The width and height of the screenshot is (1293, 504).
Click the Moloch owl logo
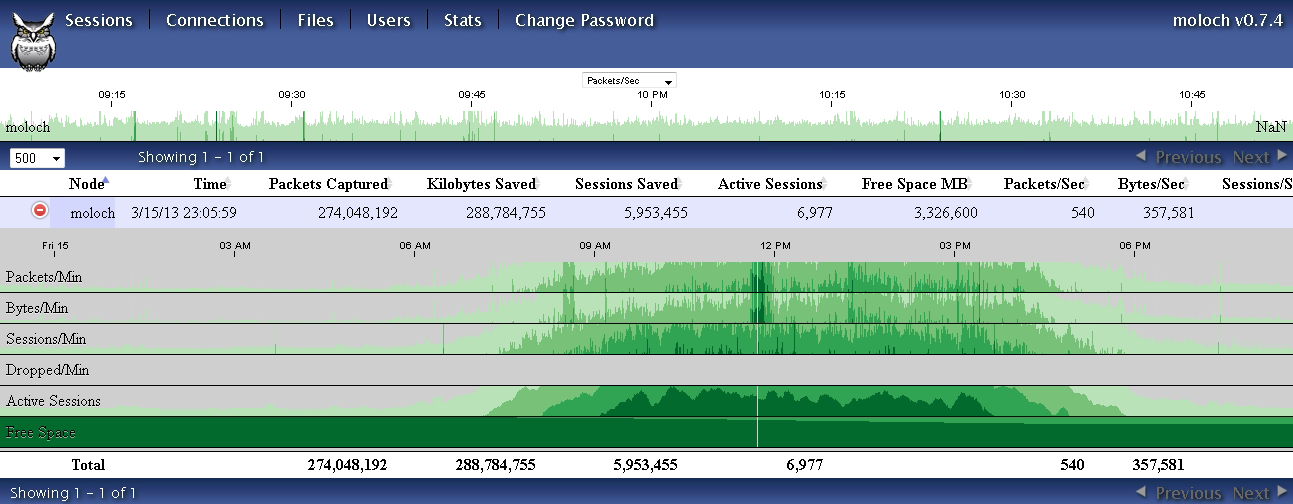(x=33, y=42)
